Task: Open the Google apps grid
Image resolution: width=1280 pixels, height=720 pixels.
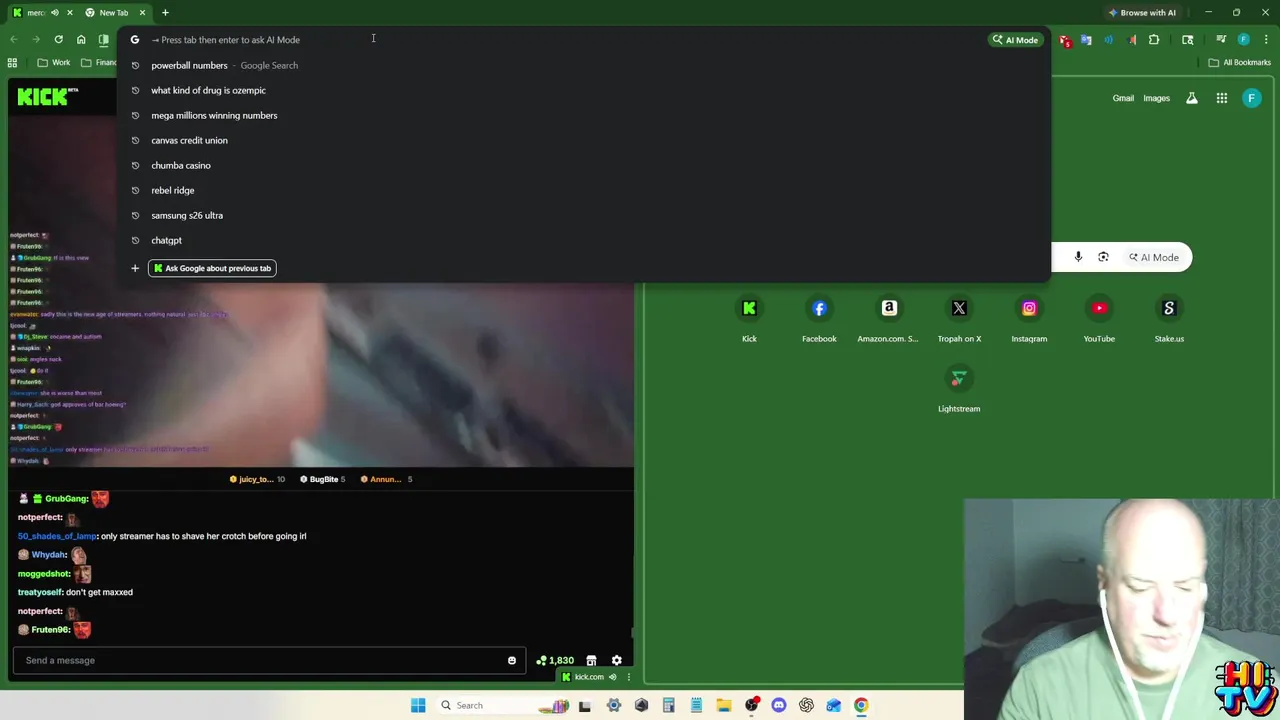Action: 1222,98
